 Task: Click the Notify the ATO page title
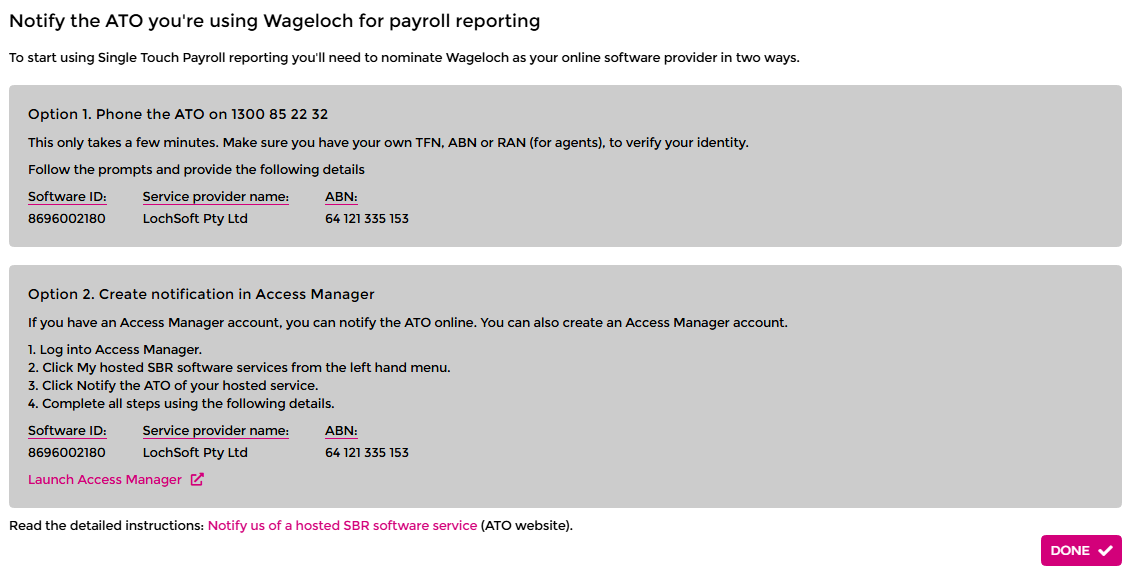tap(275, 21)
